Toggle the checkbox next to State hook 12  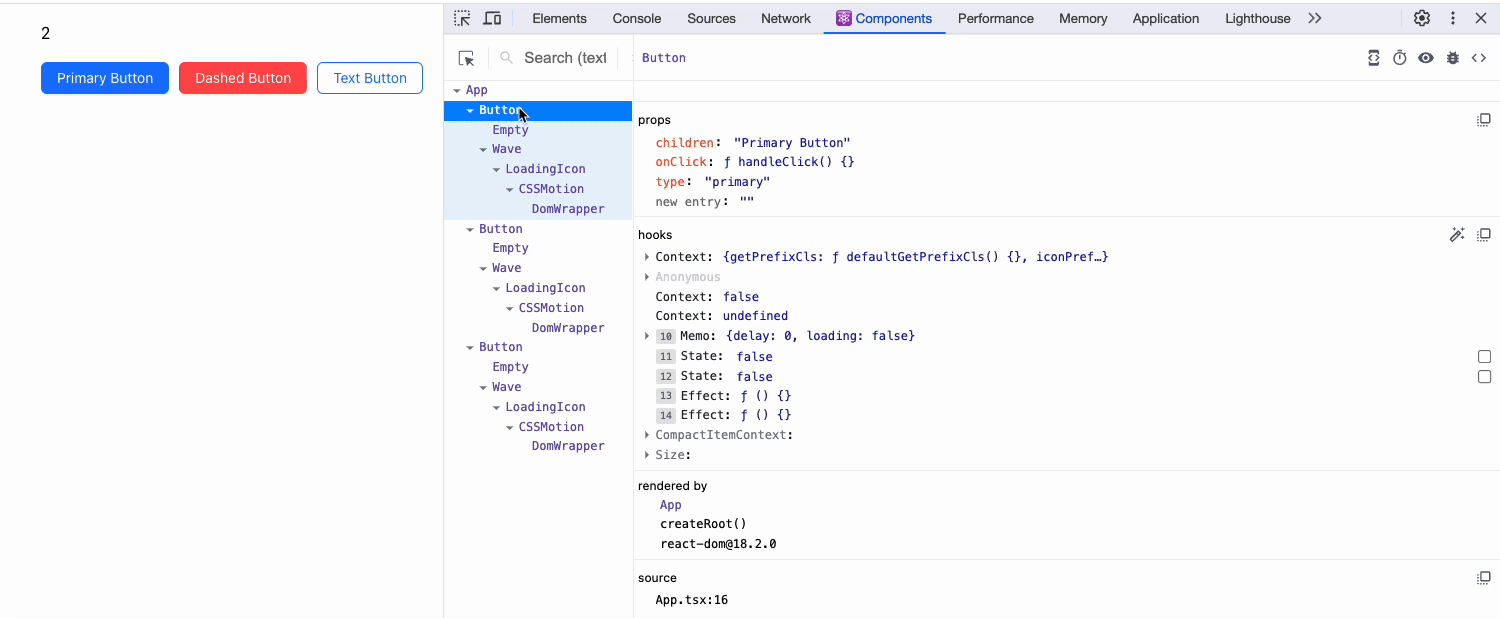pyautogui.click(x=1484, y=376)
